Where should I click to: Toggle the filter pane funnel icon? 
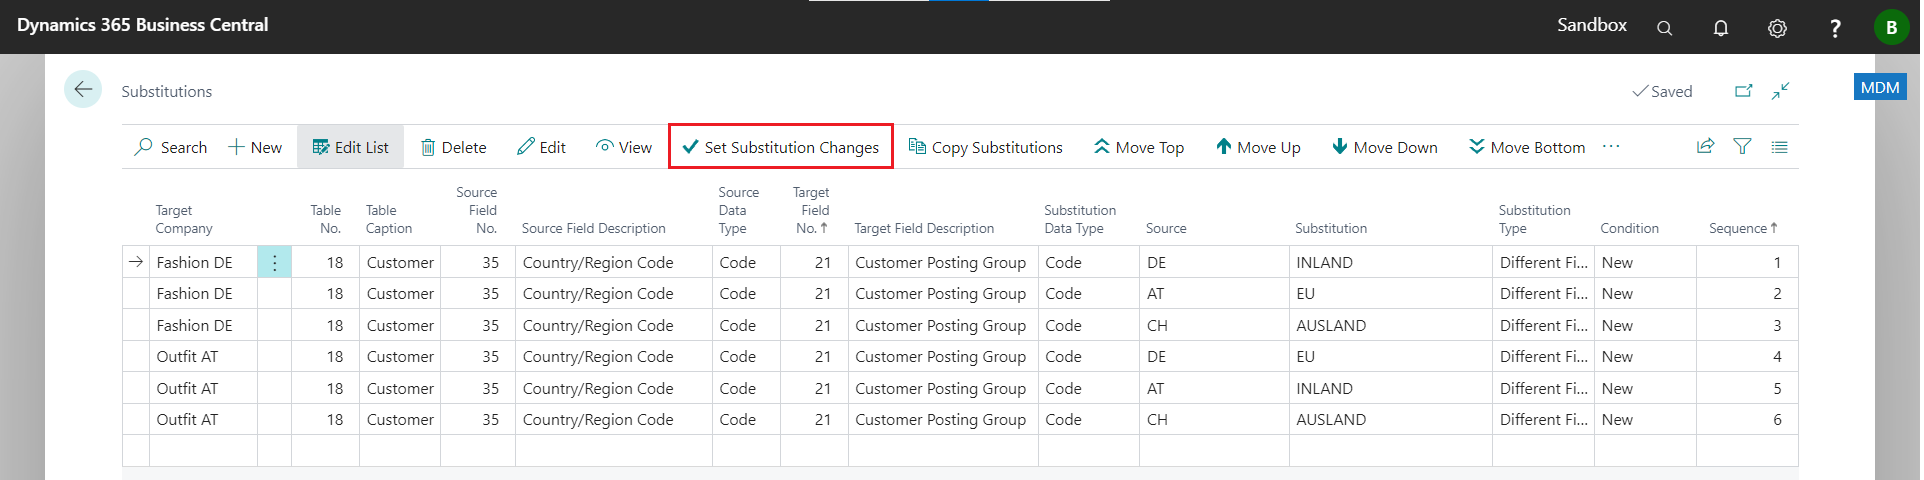(x=1742, y=146)
